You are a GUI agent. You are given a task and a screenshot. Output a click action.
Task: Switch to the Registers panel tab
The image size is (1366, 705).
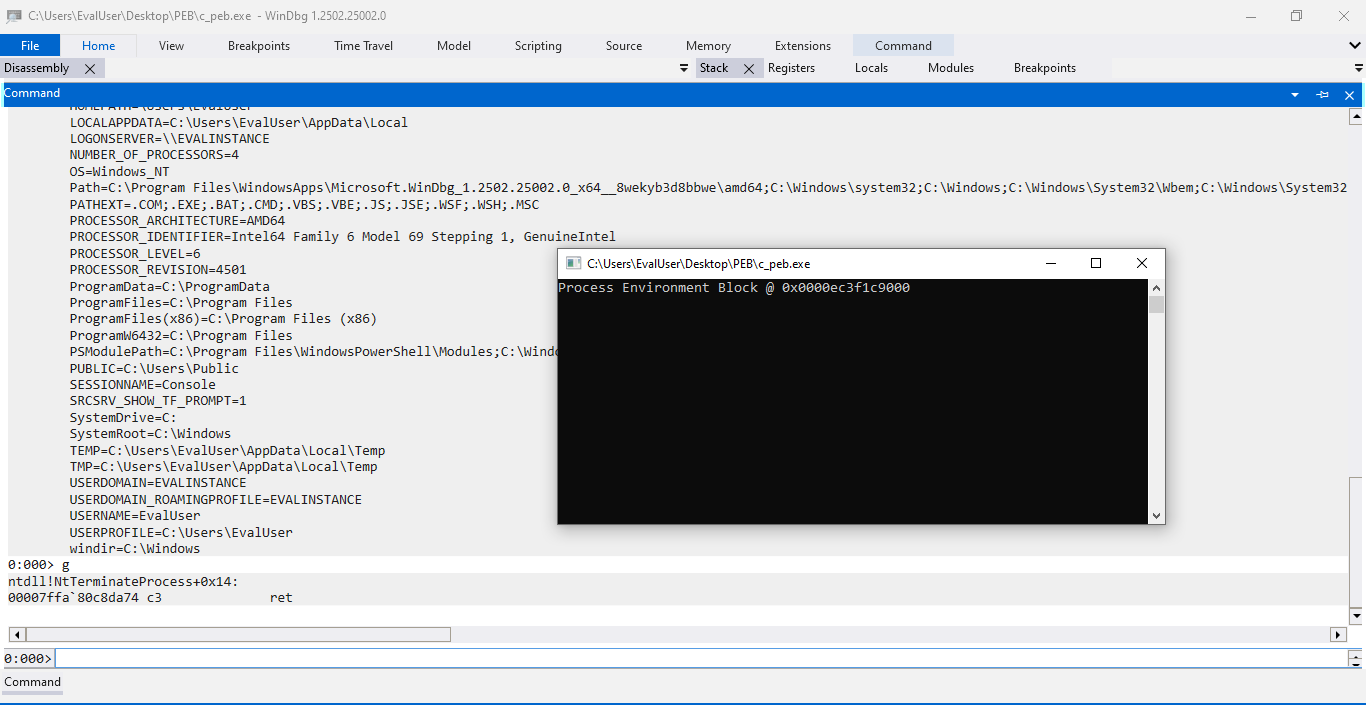[x=791, y=68]
